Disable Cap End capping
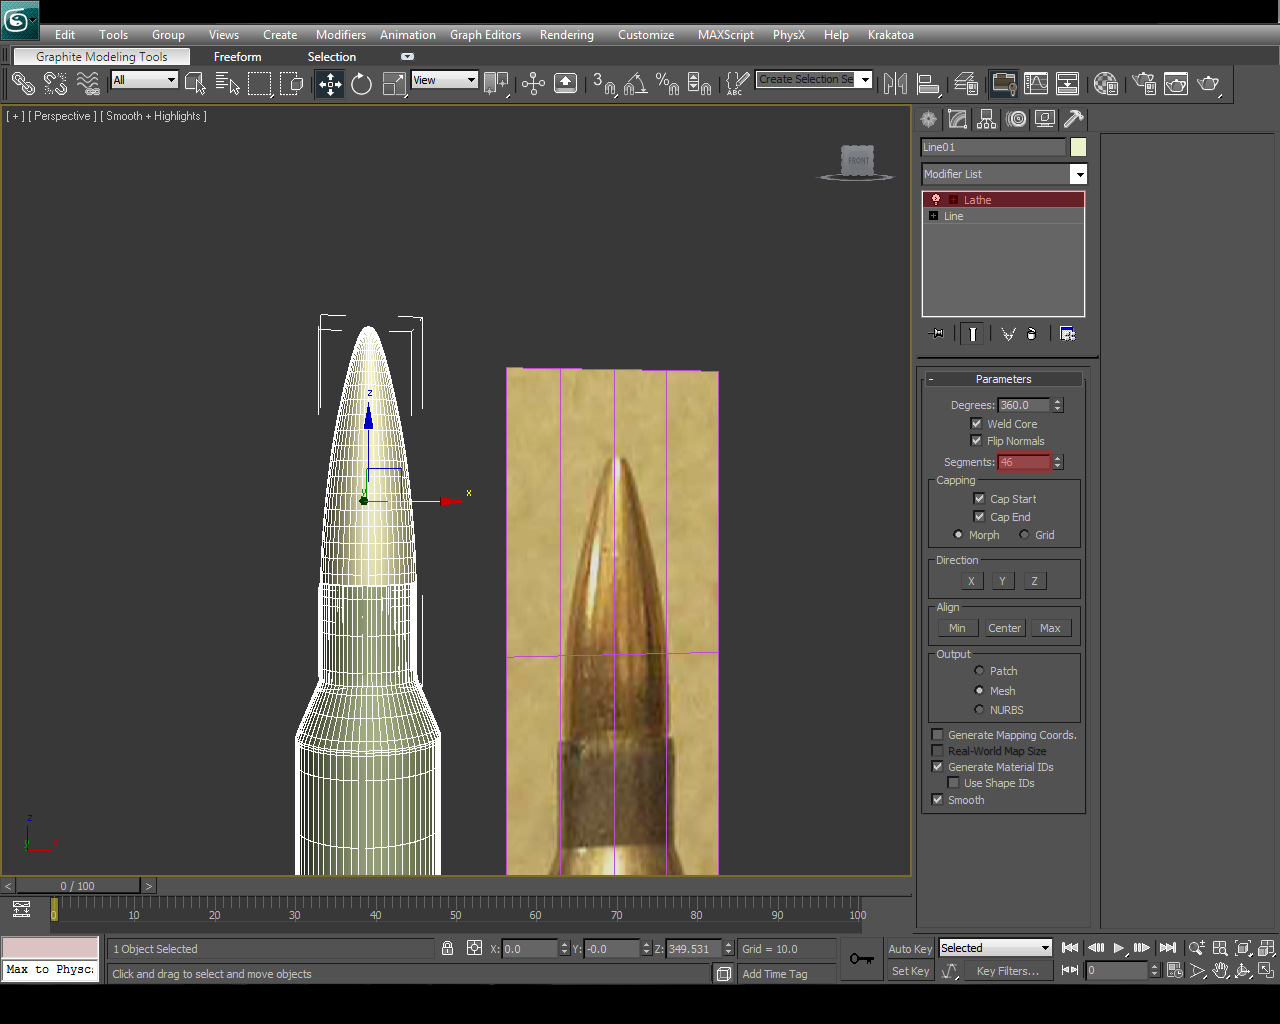The width and height of the screenshot is (1280, 1024). 979,517
